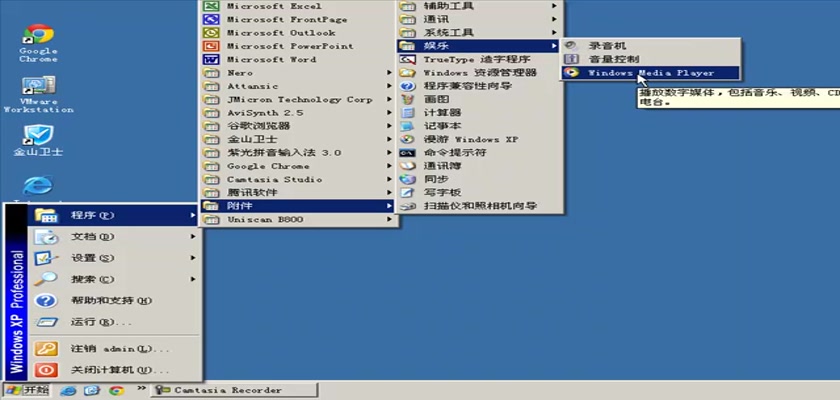Screen dimensions: 840x400
Task: Click Internet Explorer quick launch icon
Action: coord(68,390)
